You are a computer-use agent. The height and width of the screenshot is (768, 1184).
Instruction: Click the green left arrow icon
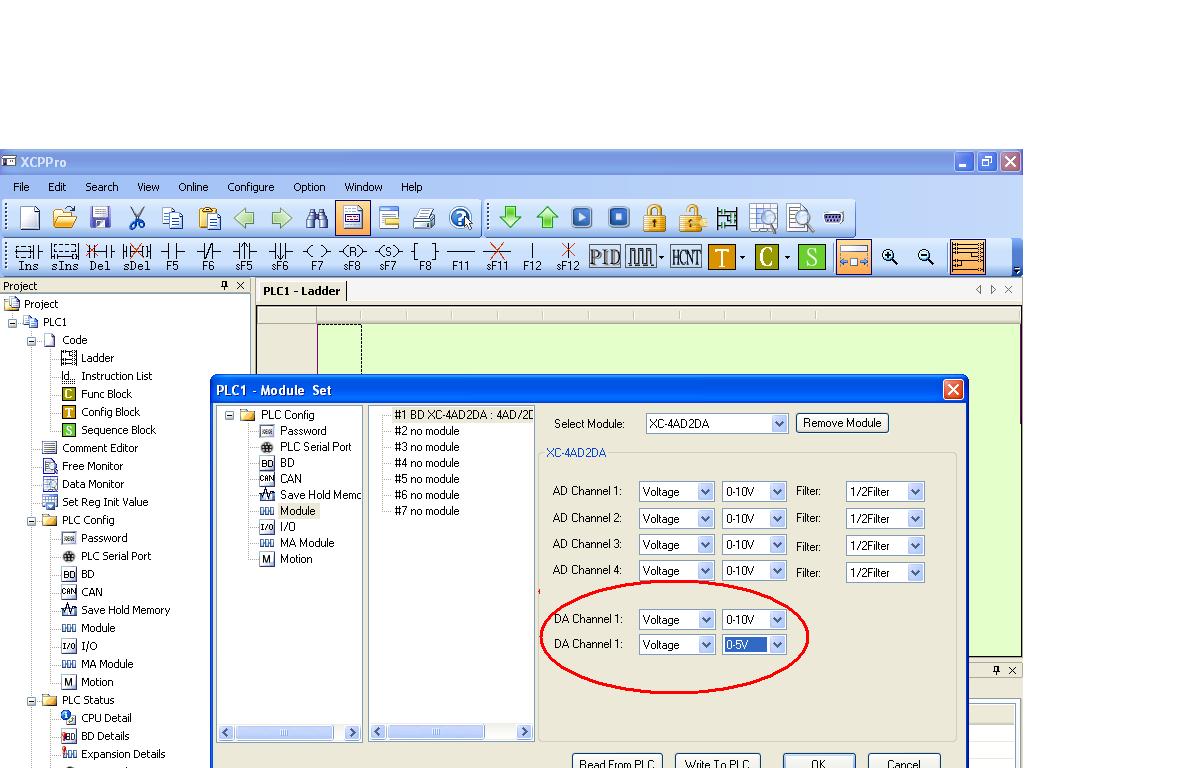245,218
